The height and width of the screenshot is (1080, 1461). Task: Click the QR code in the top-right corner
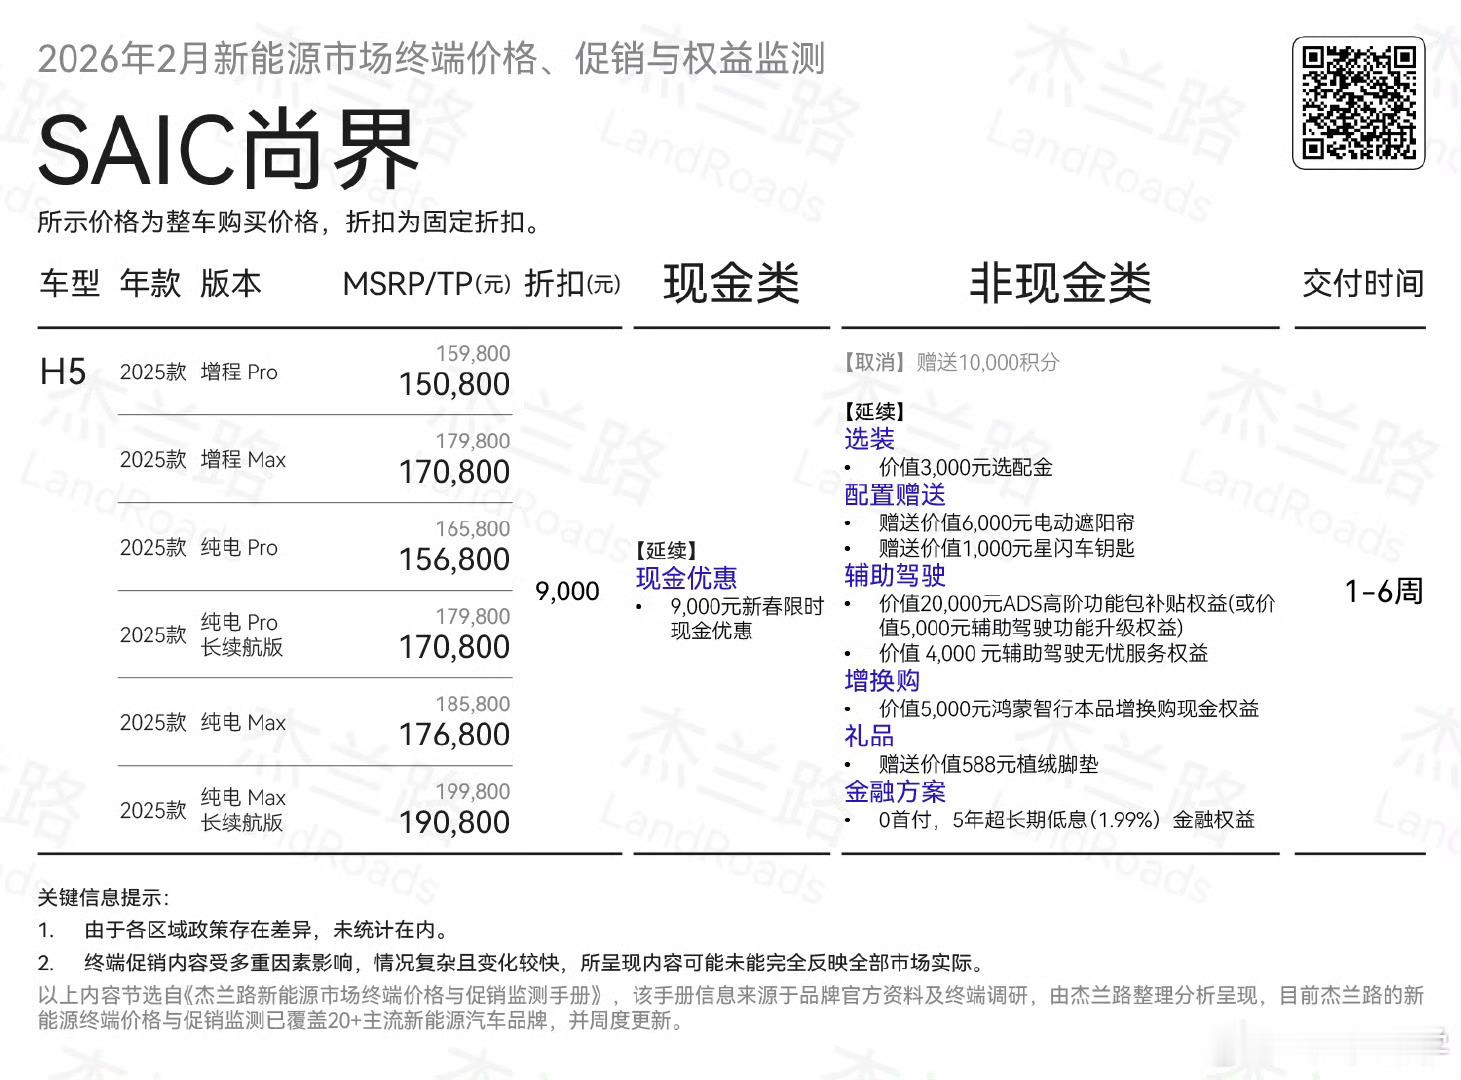[x=1358, y=103]
